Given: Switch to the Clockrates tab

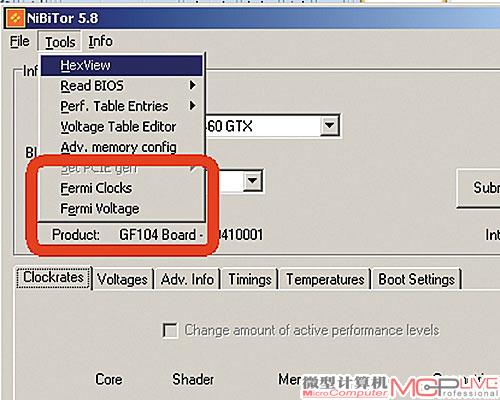Looking at the screenshot, I should pos(53,277).
